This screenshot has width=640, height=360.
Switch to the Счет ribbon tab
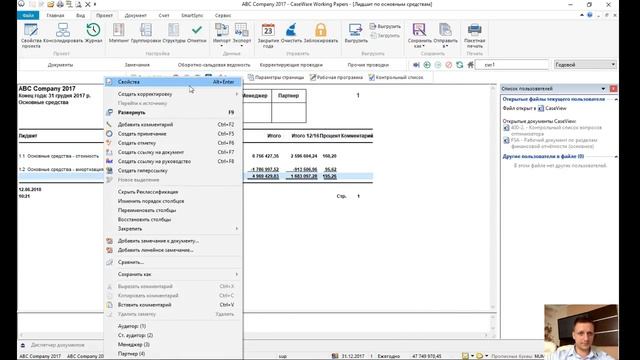click(x=164, y=15)
